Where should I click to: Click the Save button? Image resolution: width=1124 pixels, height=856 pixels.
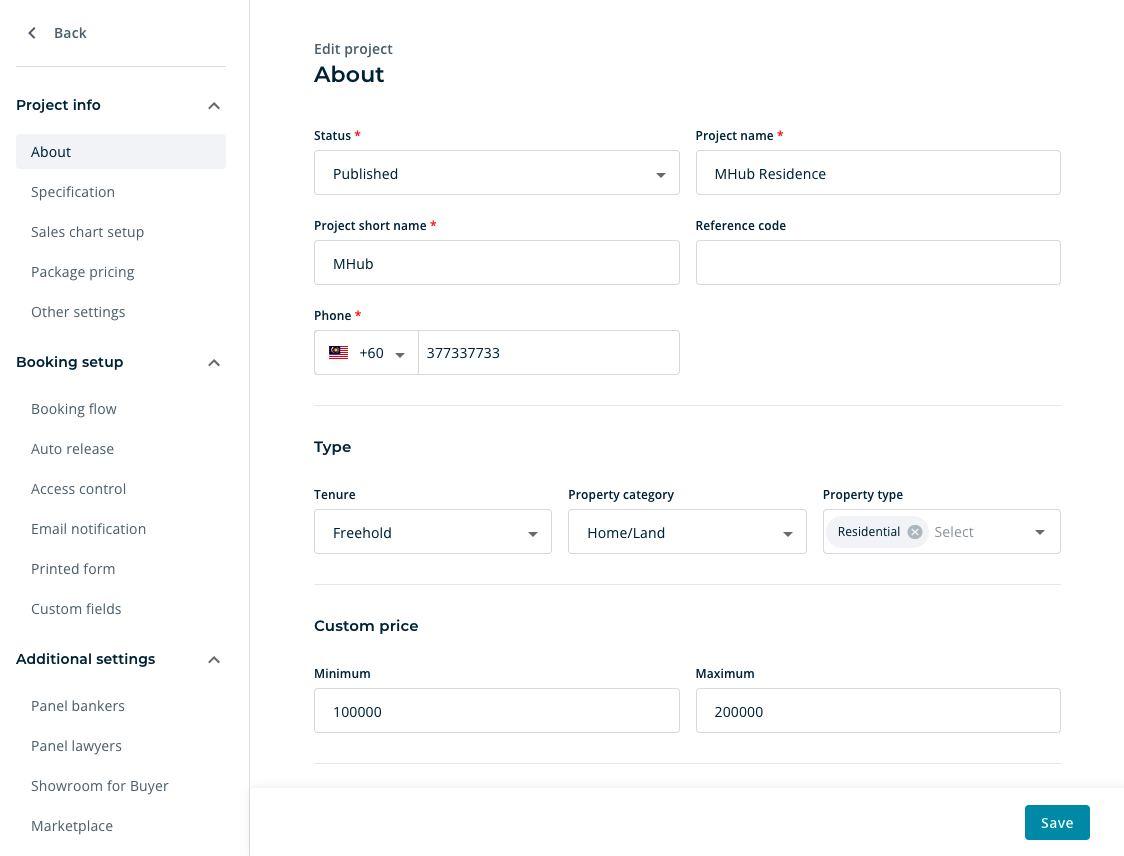(1057, 822)
